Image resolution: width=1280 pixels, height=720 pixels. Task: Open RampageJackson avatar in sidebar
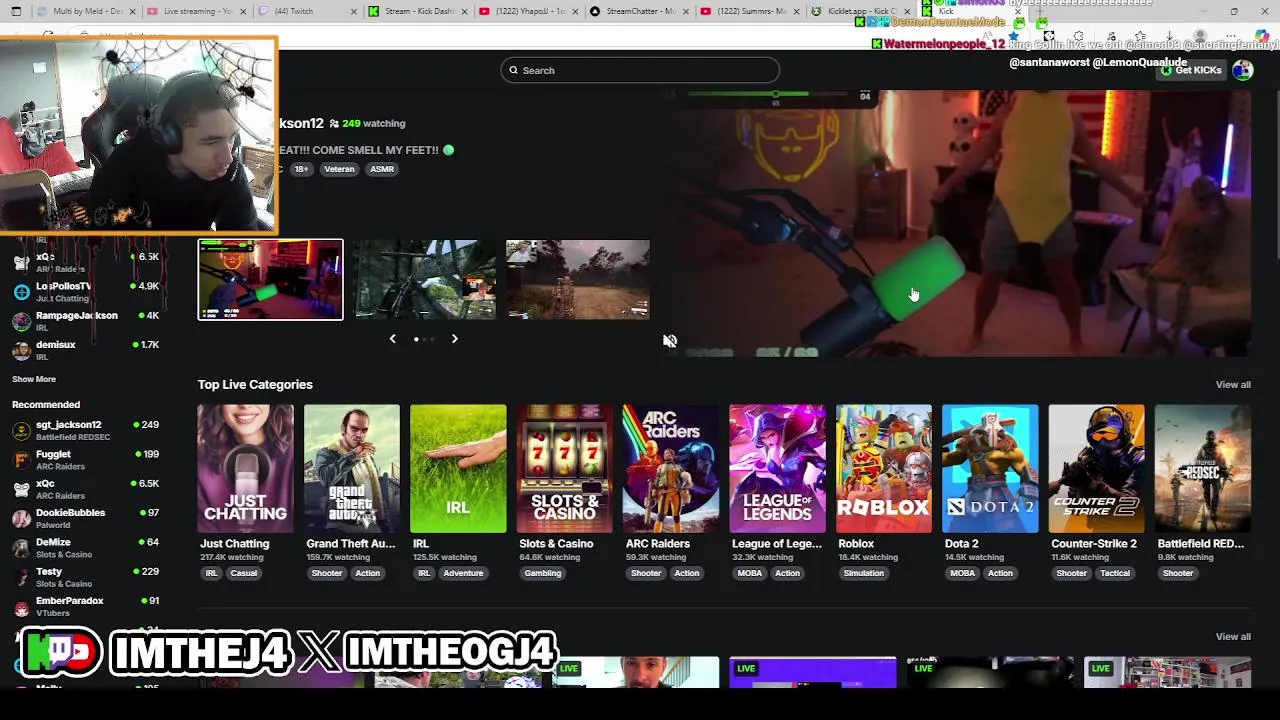[21, 321]
